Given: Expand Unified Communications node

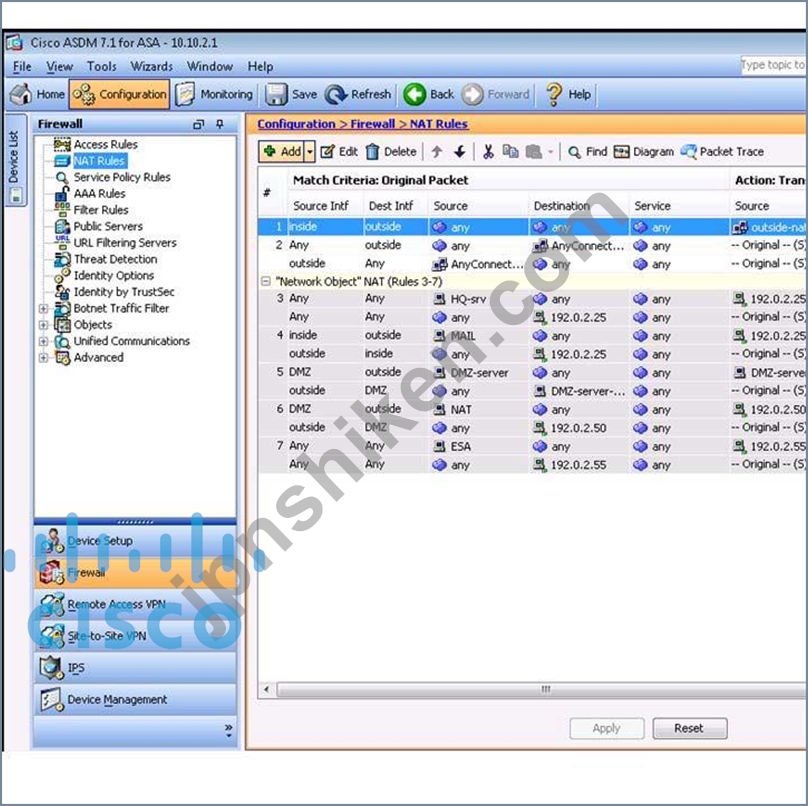Looking at the screenshot, I should [x=44, y=341].
